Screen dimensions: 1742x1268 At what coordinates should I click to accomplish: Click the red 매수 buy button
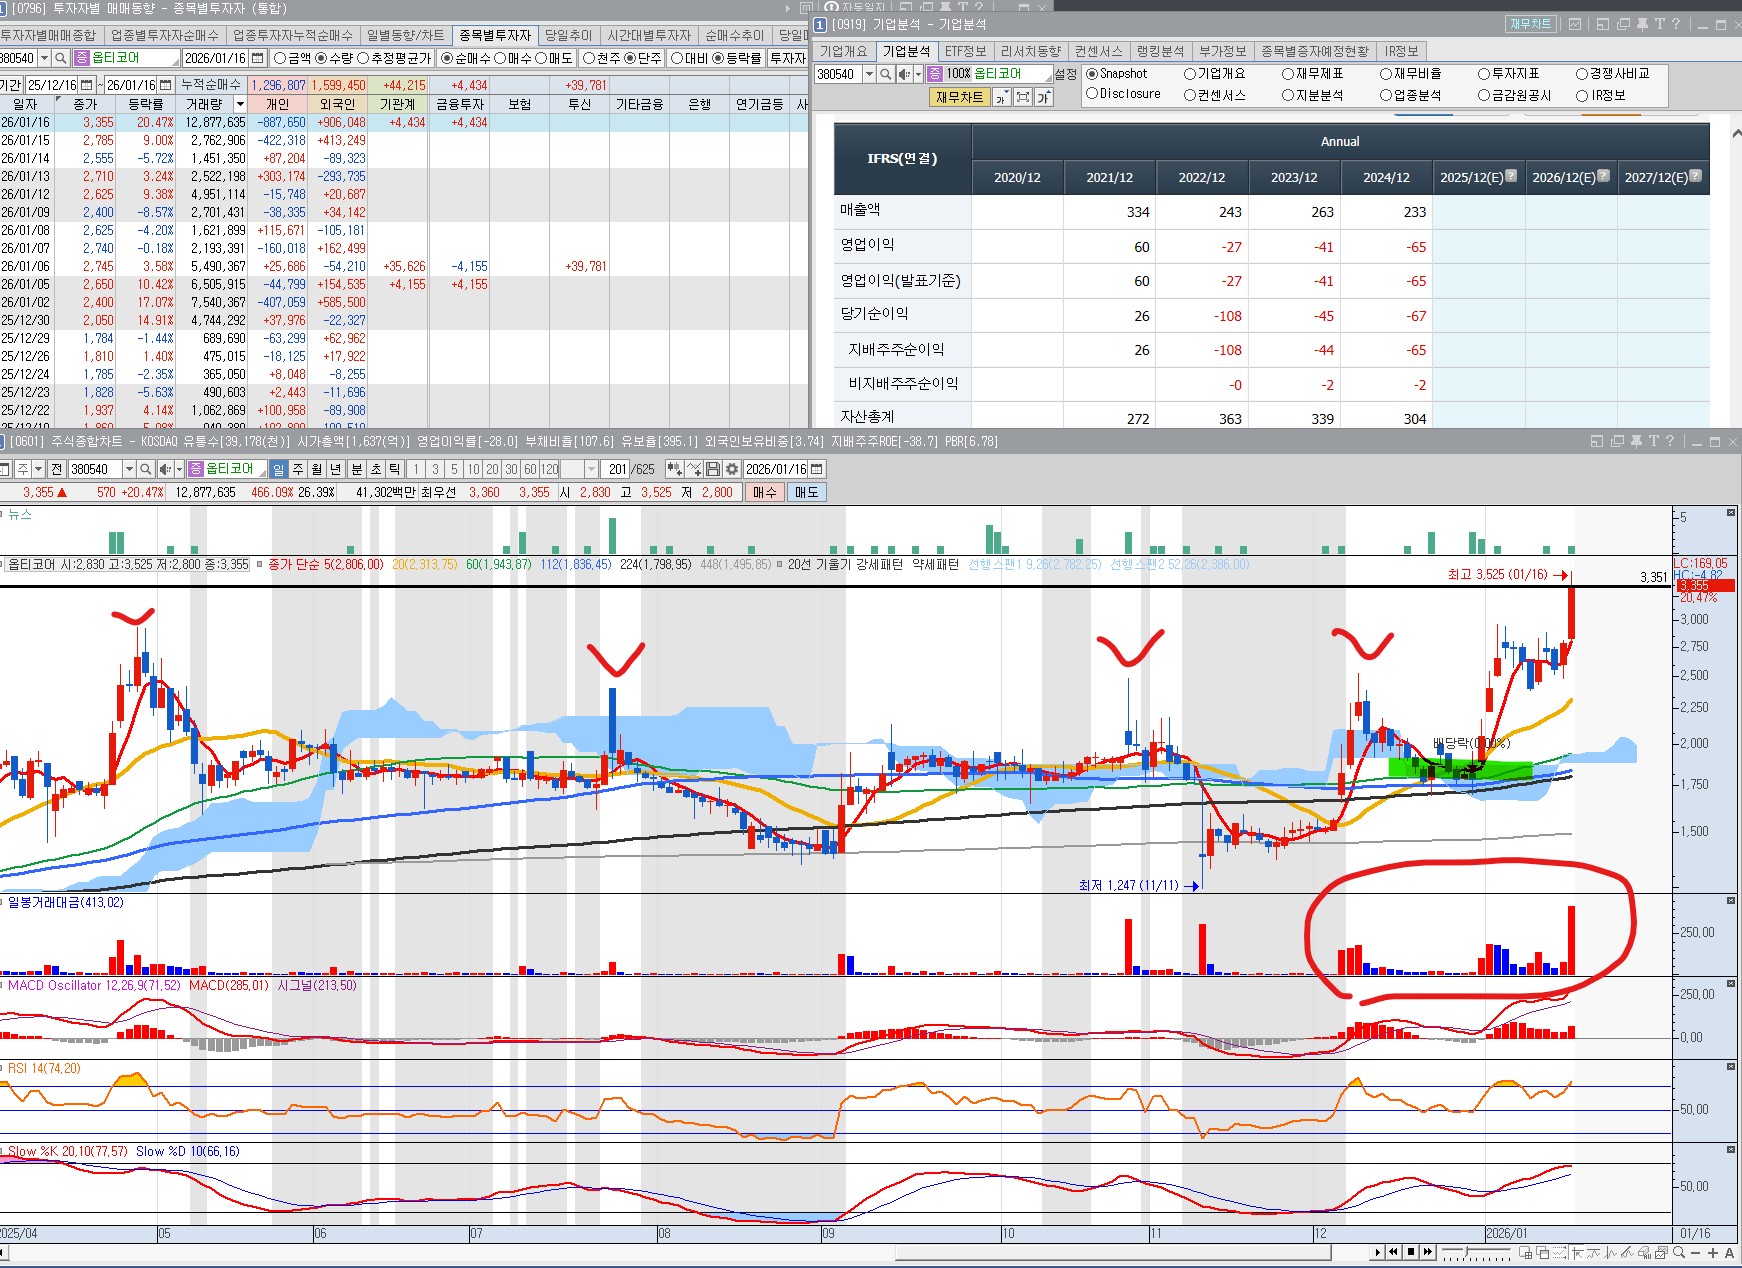tap(765, 492)
